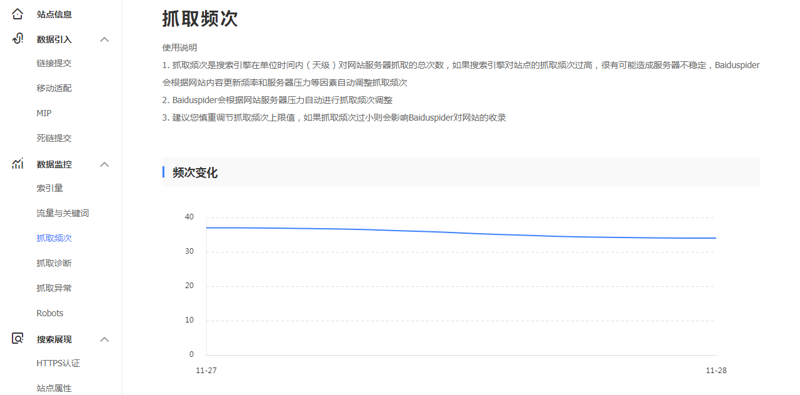Image resolution: width=800 pixels, height=395 pixels.
Task: Open 站点信息 in the sidebar
Action: coord(54,14)
